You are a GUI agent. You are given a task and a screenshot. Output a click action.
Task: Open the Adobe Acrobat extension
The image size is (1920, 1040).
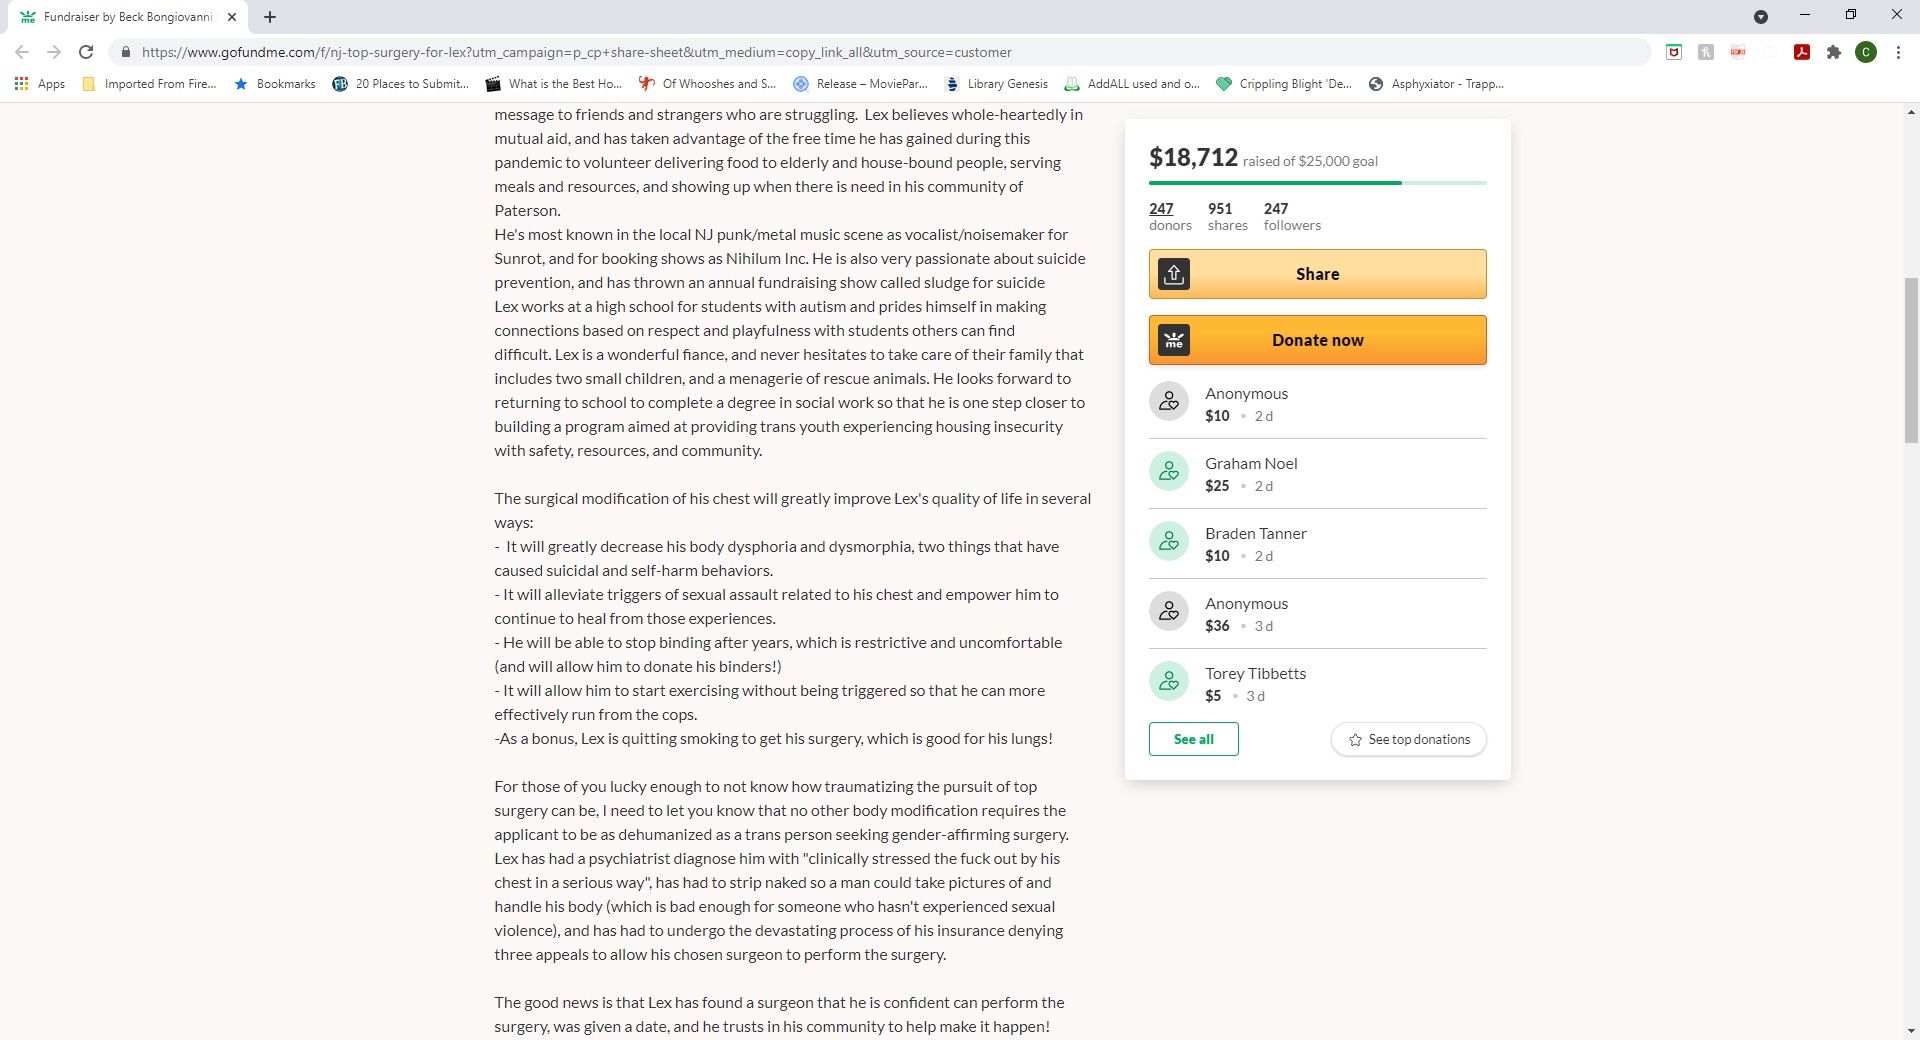(x=1802, y=52)
